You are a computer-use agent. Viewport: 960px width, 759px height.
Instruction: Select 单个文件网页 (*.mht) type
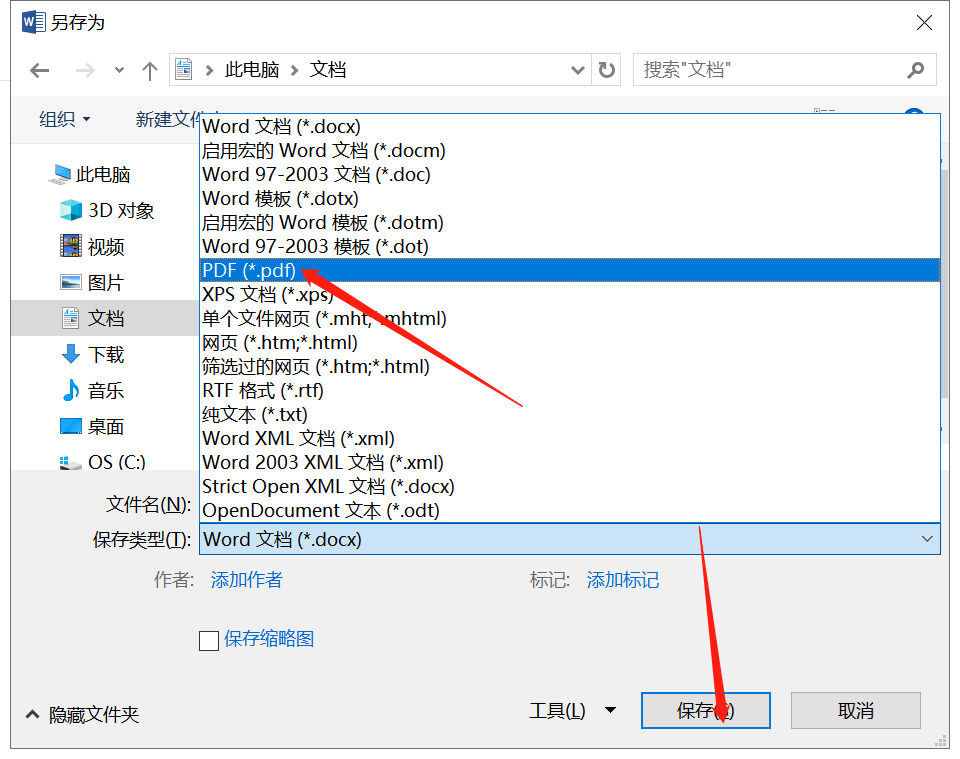click(x=570, y=318)
